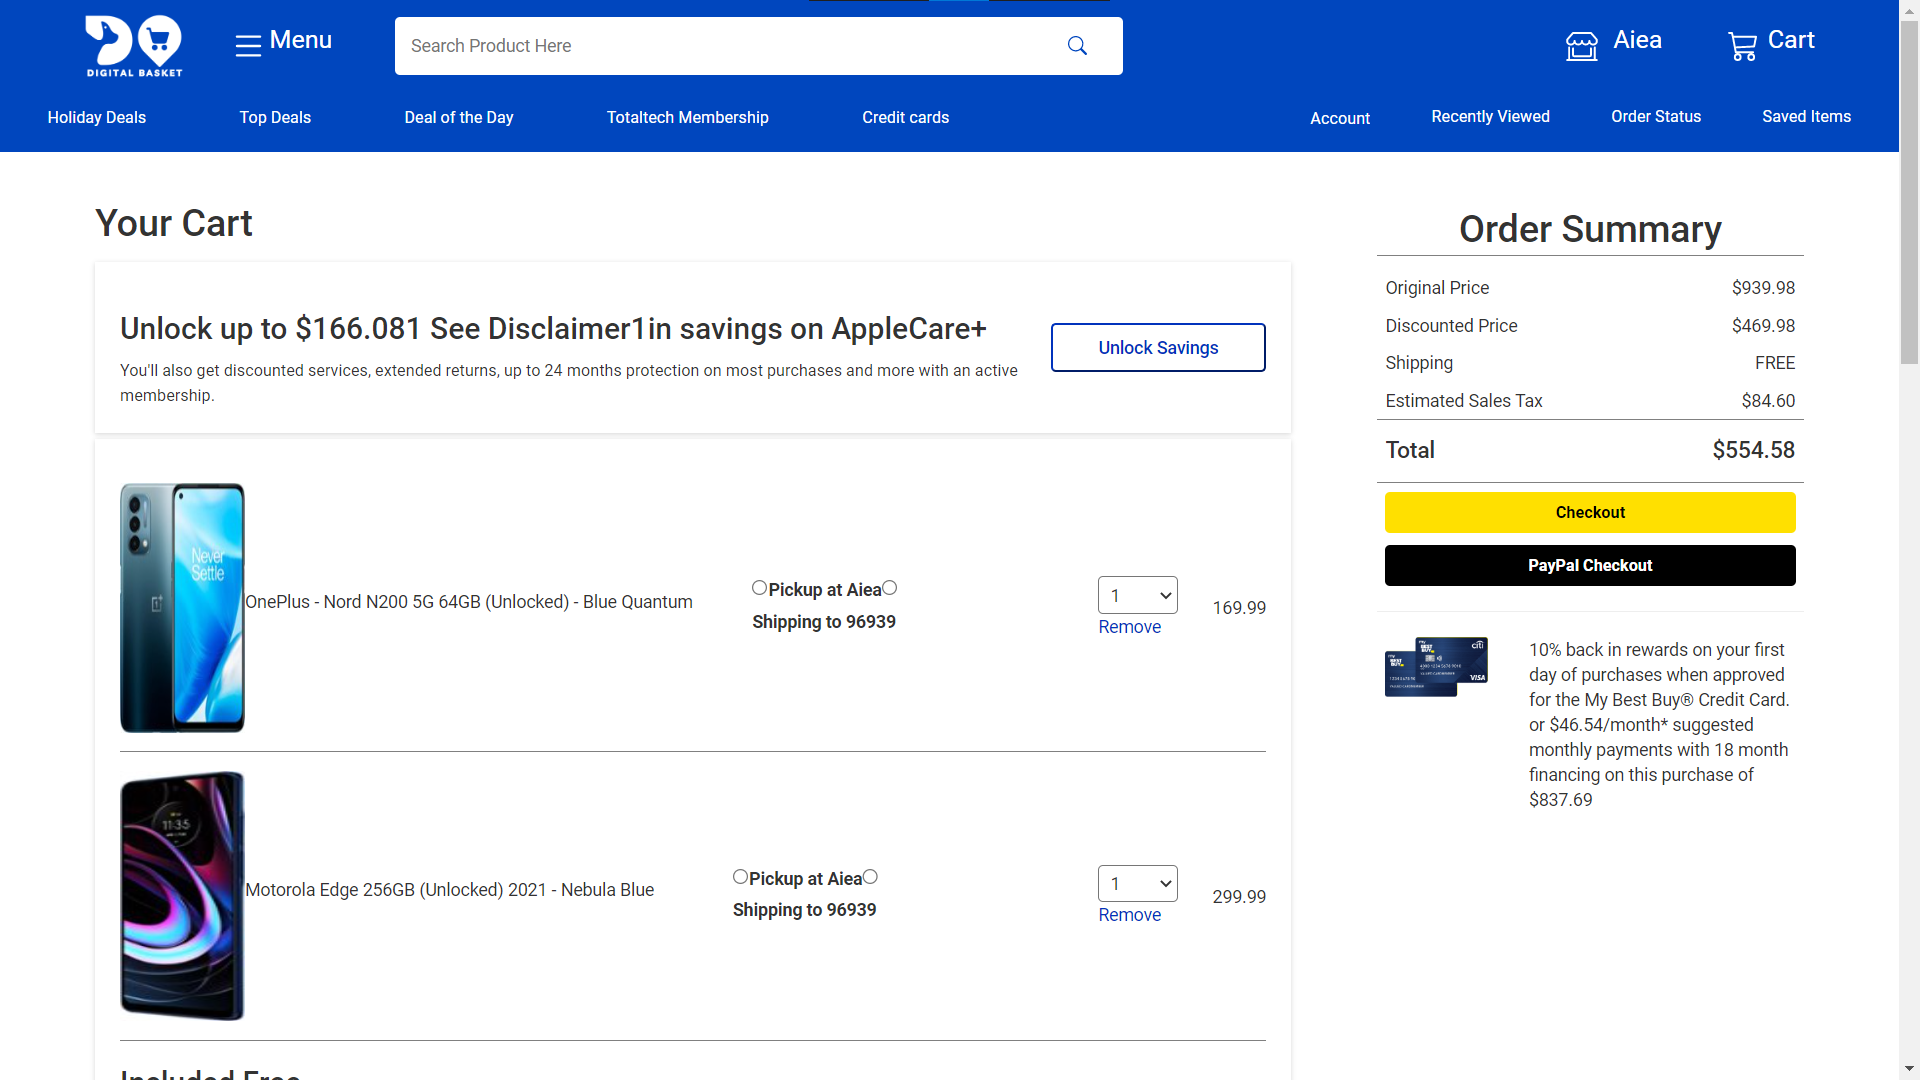Choose PayPal Checkout
The image size is (1920, 1080).
click(x=1590, y=565)
